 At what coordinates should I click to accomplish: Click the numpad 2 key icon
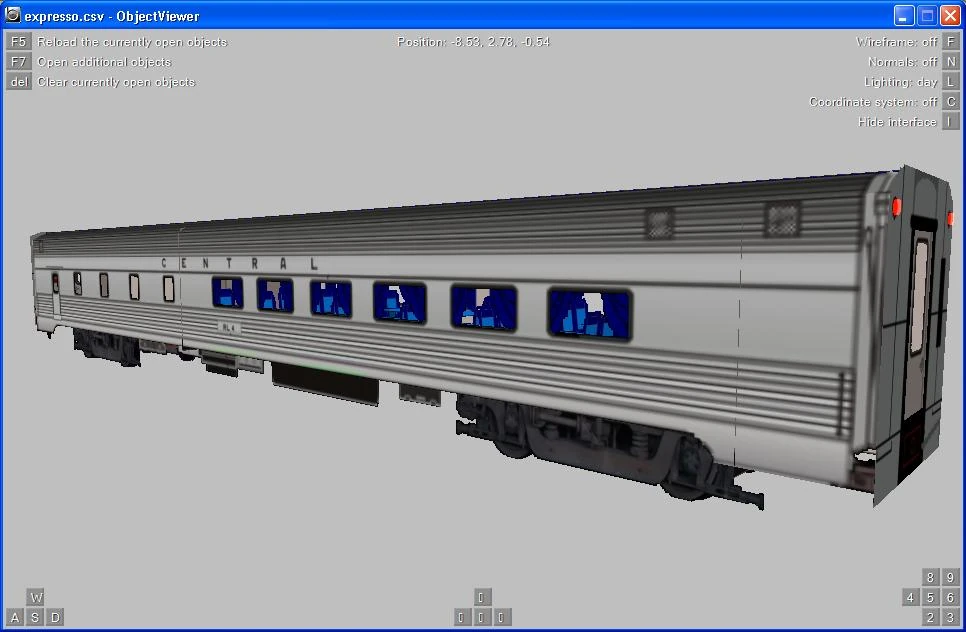pyautogui.click(x=930, y=617)
